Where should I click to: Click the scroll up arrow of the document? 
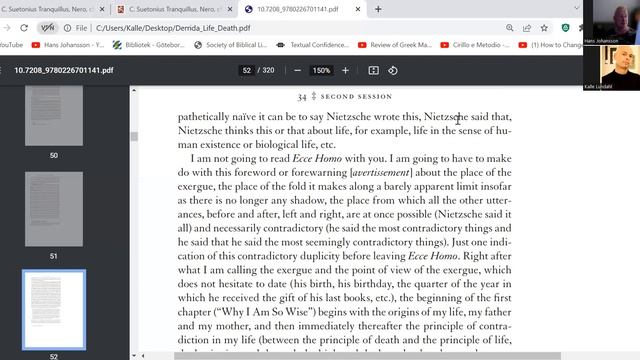pos(134,90)
